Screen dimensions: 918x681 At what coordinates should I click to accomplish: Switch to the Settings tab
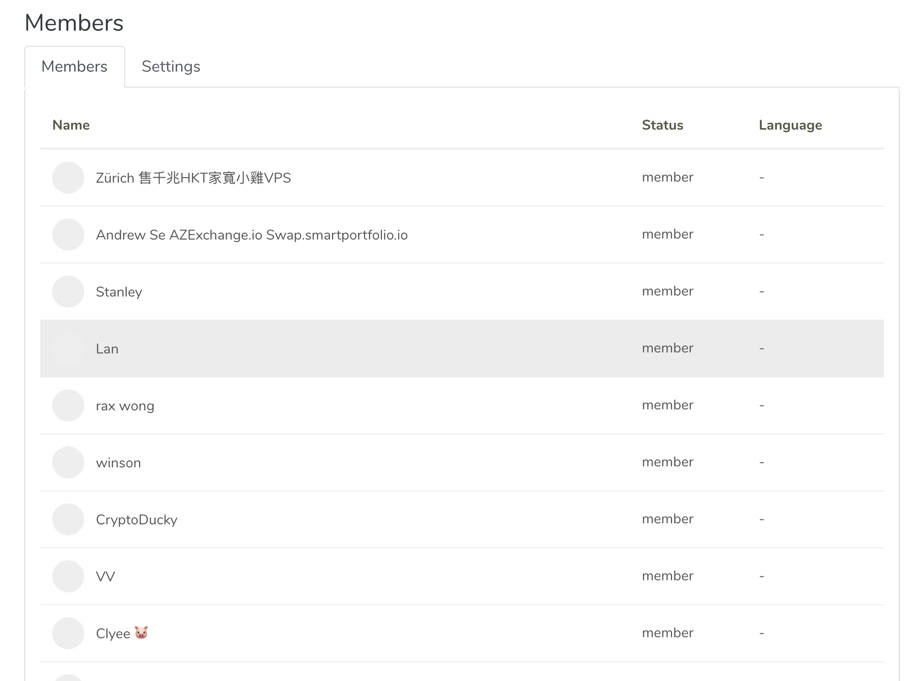171,66
